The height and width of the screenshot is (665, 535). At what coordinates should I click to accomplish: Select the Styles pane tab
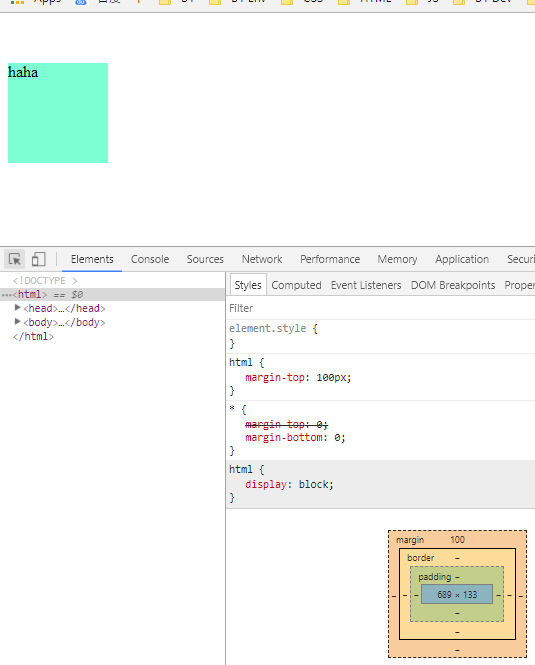248,285
